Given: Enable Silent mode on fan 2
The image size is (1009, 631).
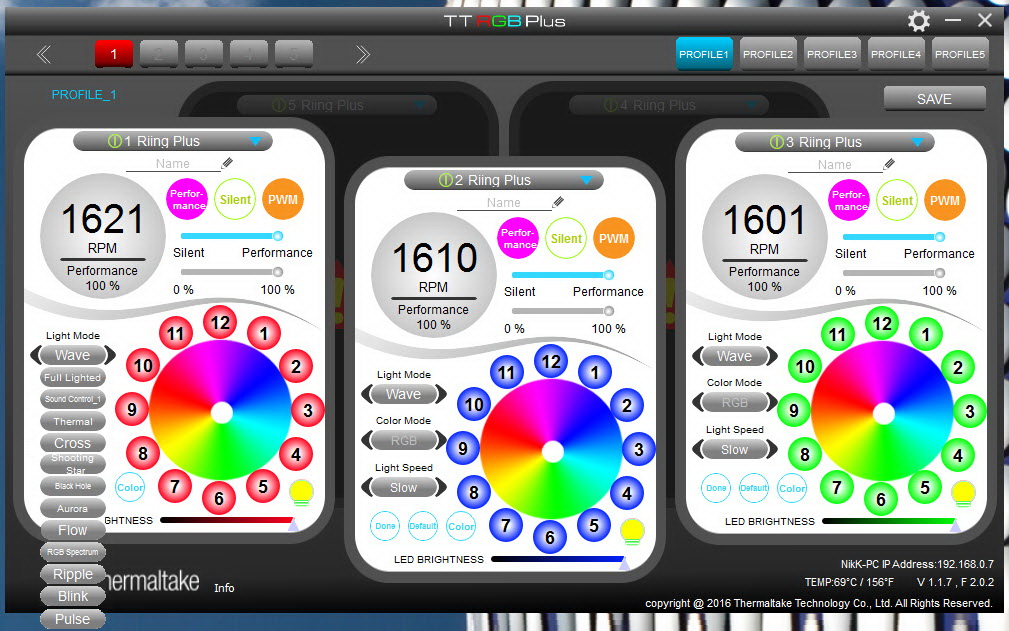Looking at the screenshot, I should (x=566, y=238).
